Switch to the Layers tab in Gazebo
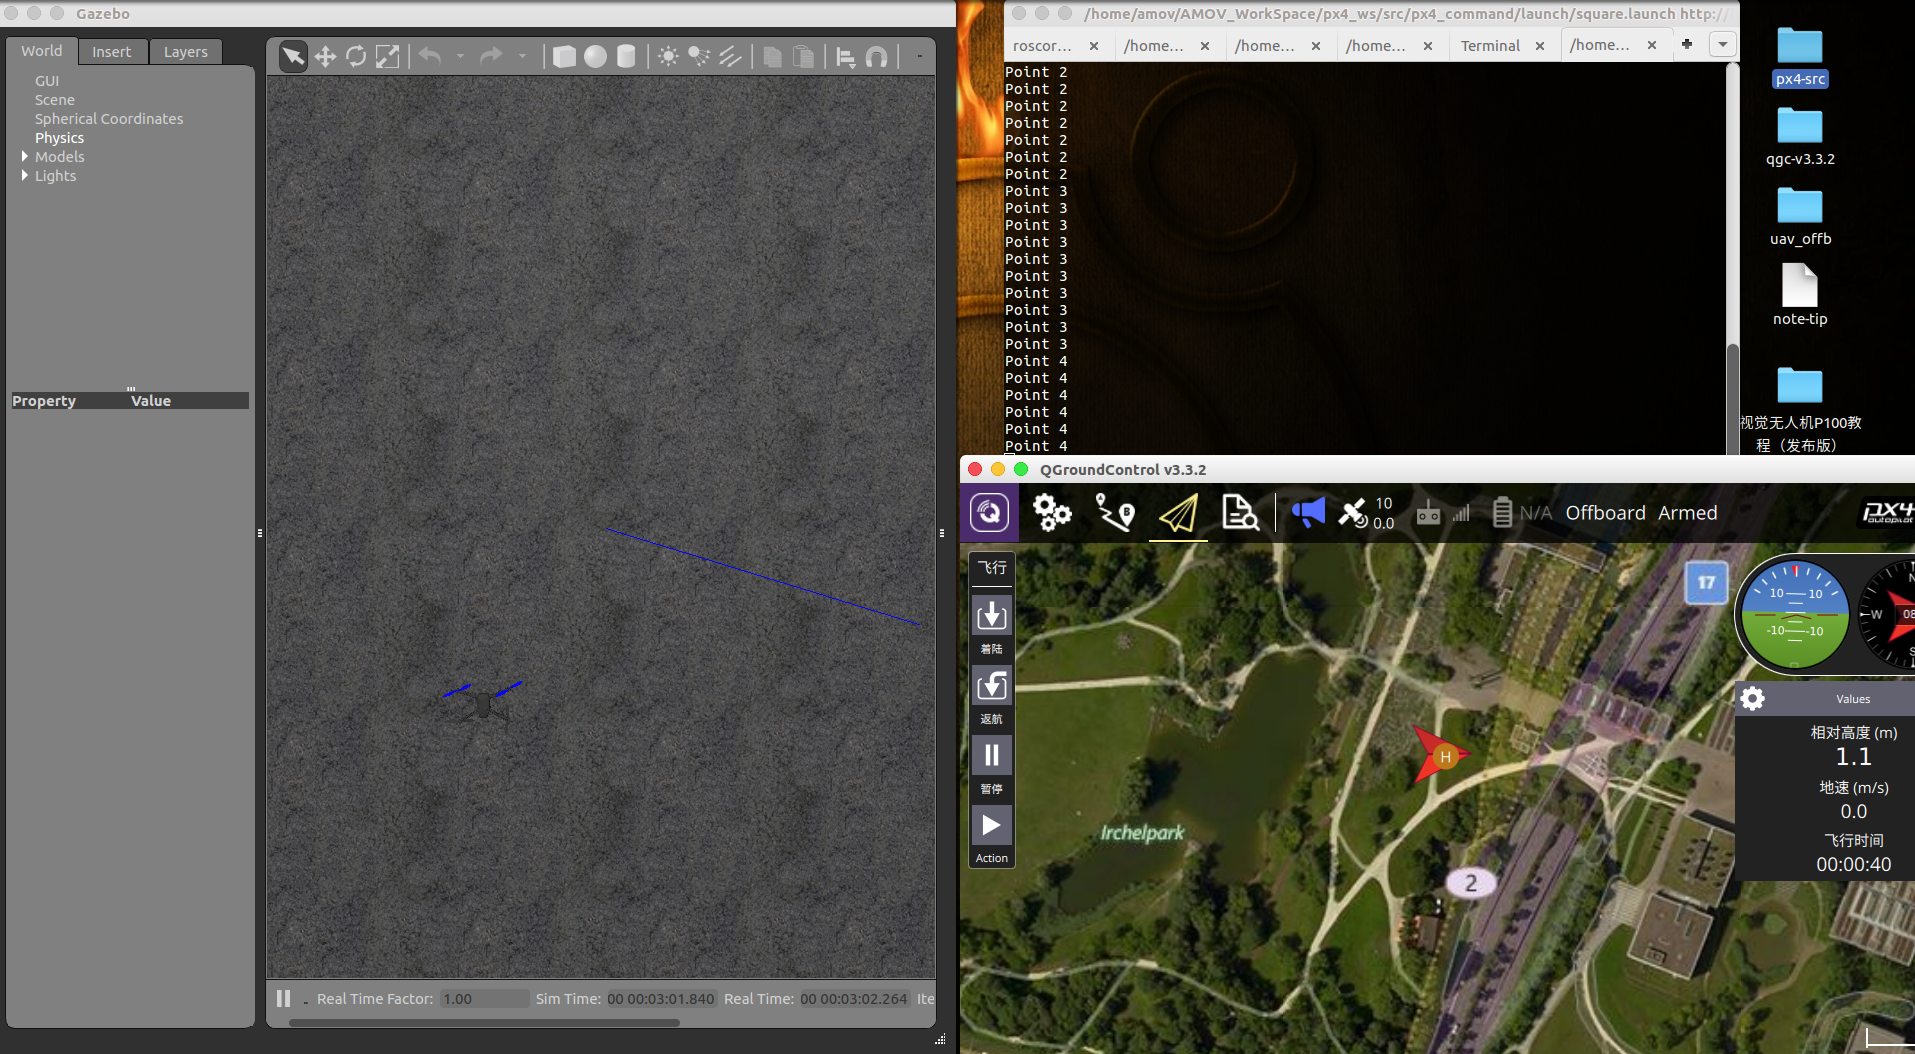1915x1054 pixels. (x=186, y=52)
